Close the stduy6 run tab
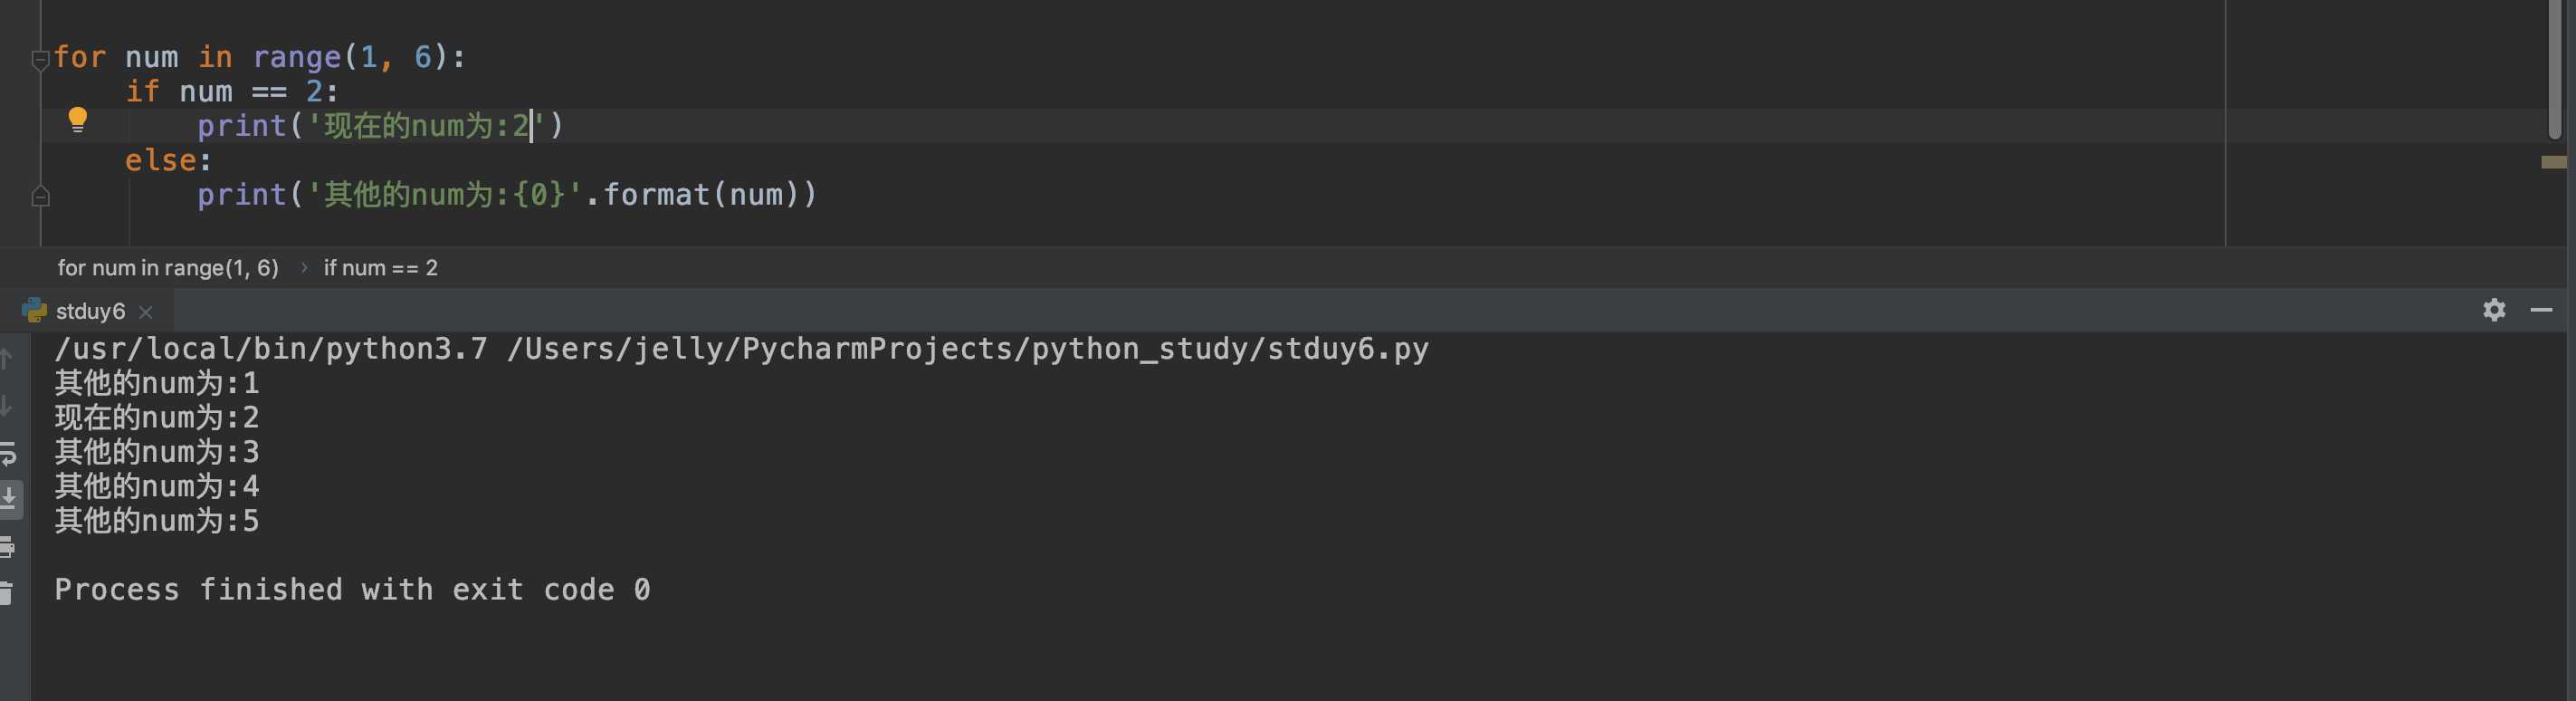2576x701 pixels. 146,312
